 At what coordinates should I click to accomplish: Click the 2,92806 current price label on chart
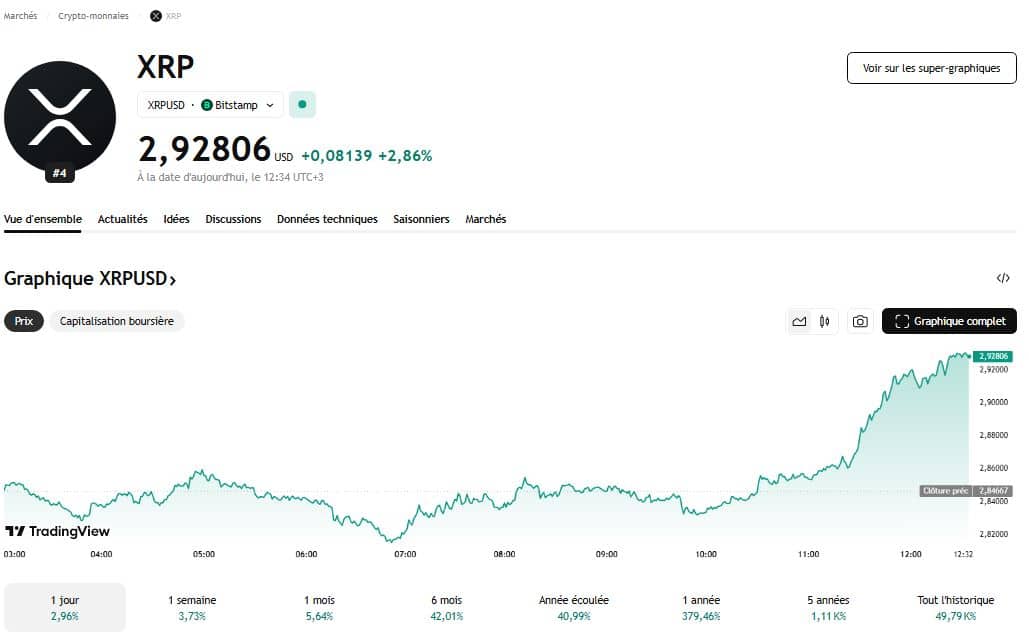(994, 356)
